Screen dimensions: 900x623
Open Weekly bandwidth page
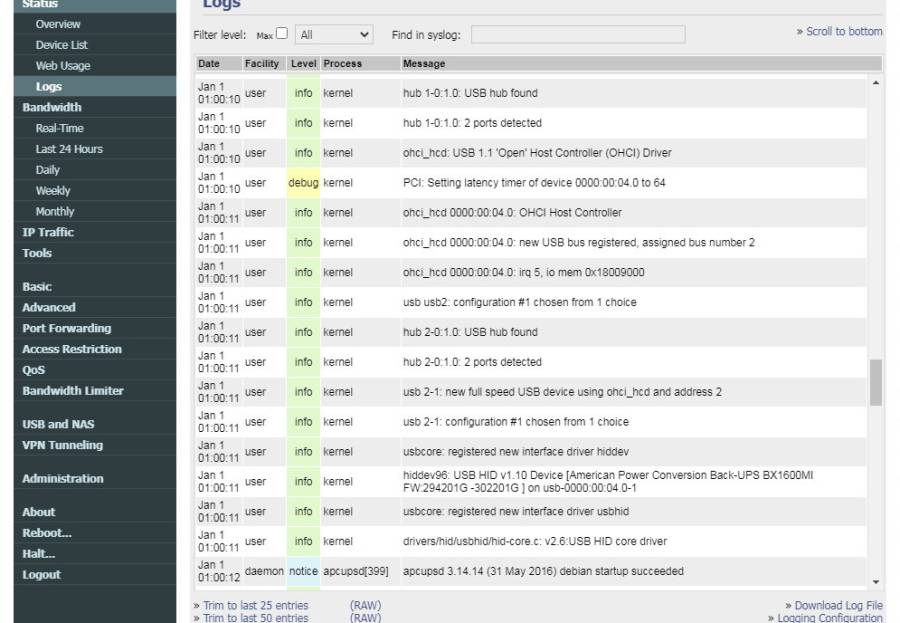(53, 190)
